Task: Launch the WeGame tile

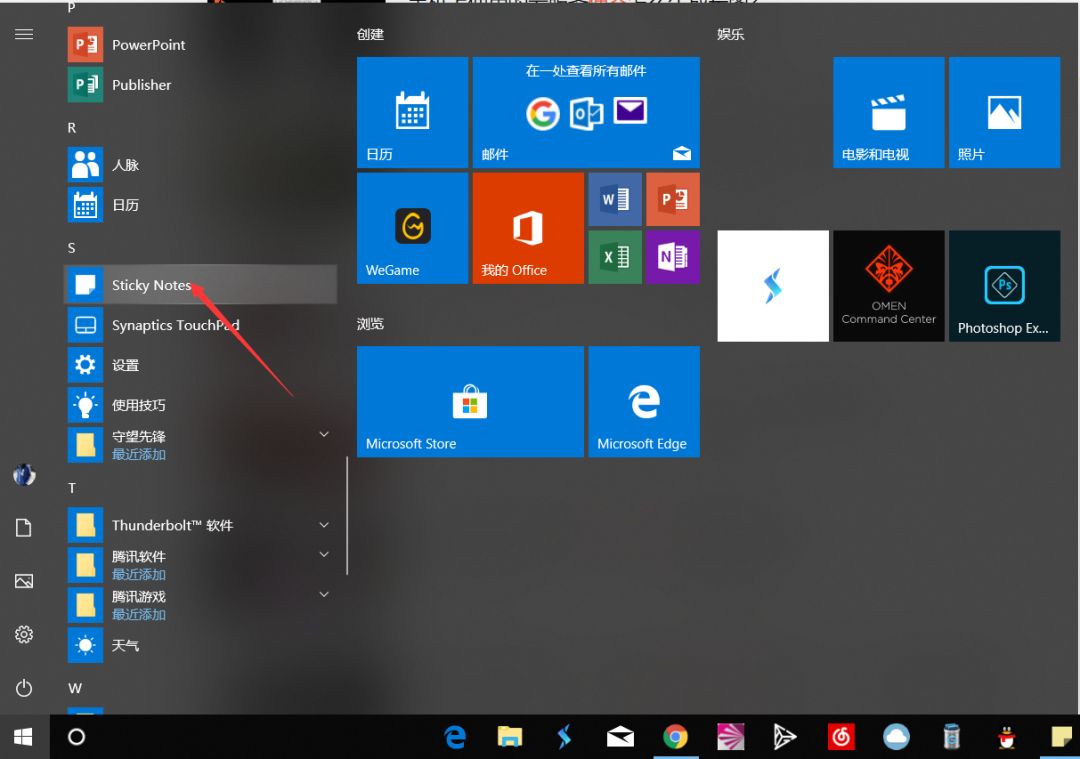Action: tap(413, 228)
